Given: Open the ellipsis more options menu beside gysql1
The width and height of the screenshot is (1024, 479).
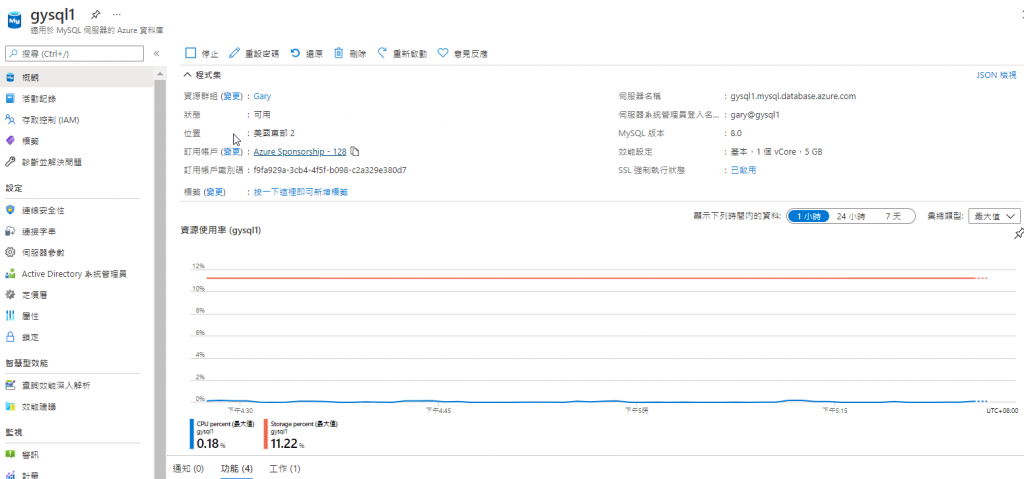Looking at the screenshot, I should point(116,14).
